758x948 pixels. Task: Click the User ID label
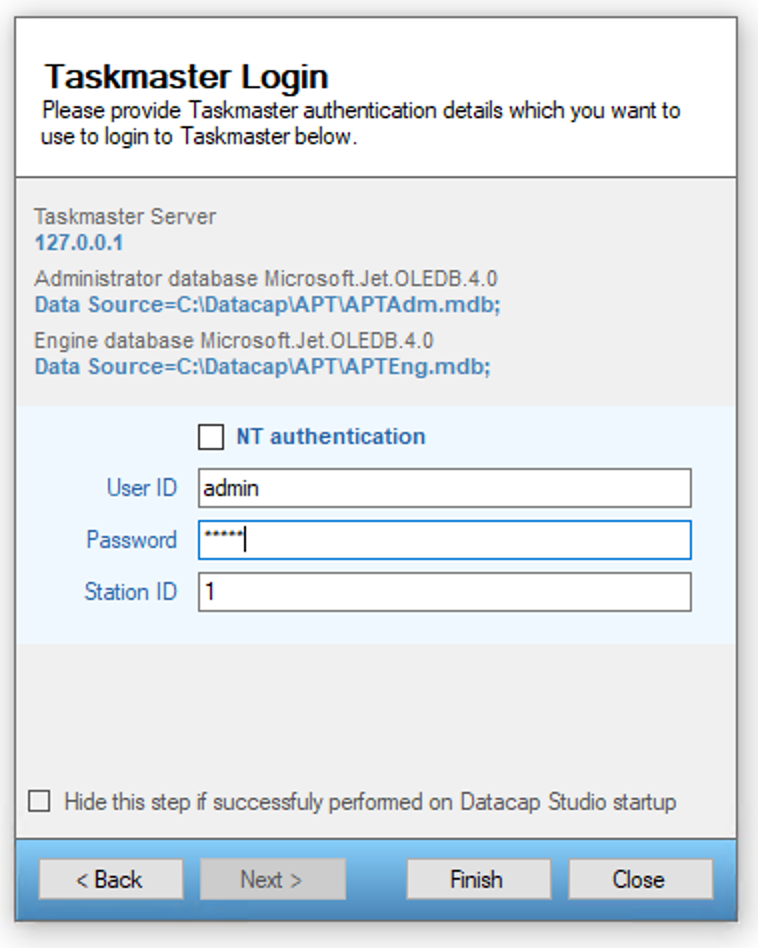click(x=141, y=488)
